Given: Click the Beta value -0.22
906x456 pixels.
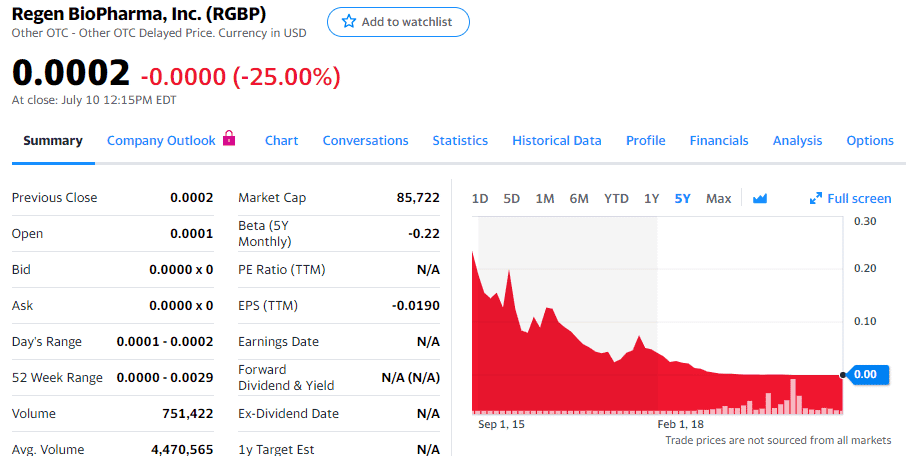Looking at the screenshot, I should 424,233.
